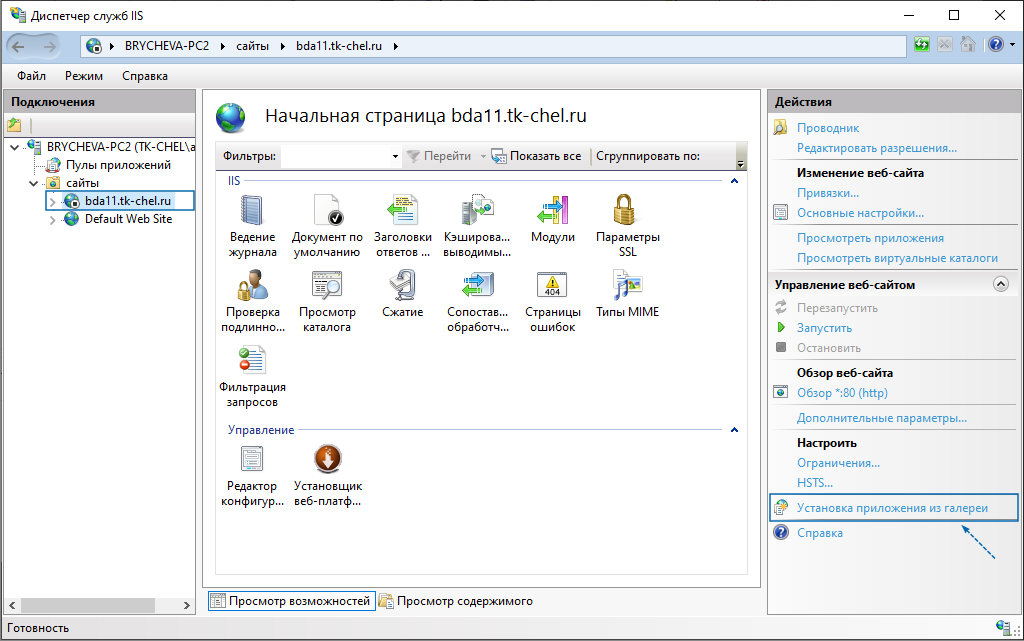Click filter bar overflow arrow

(740, 163)
